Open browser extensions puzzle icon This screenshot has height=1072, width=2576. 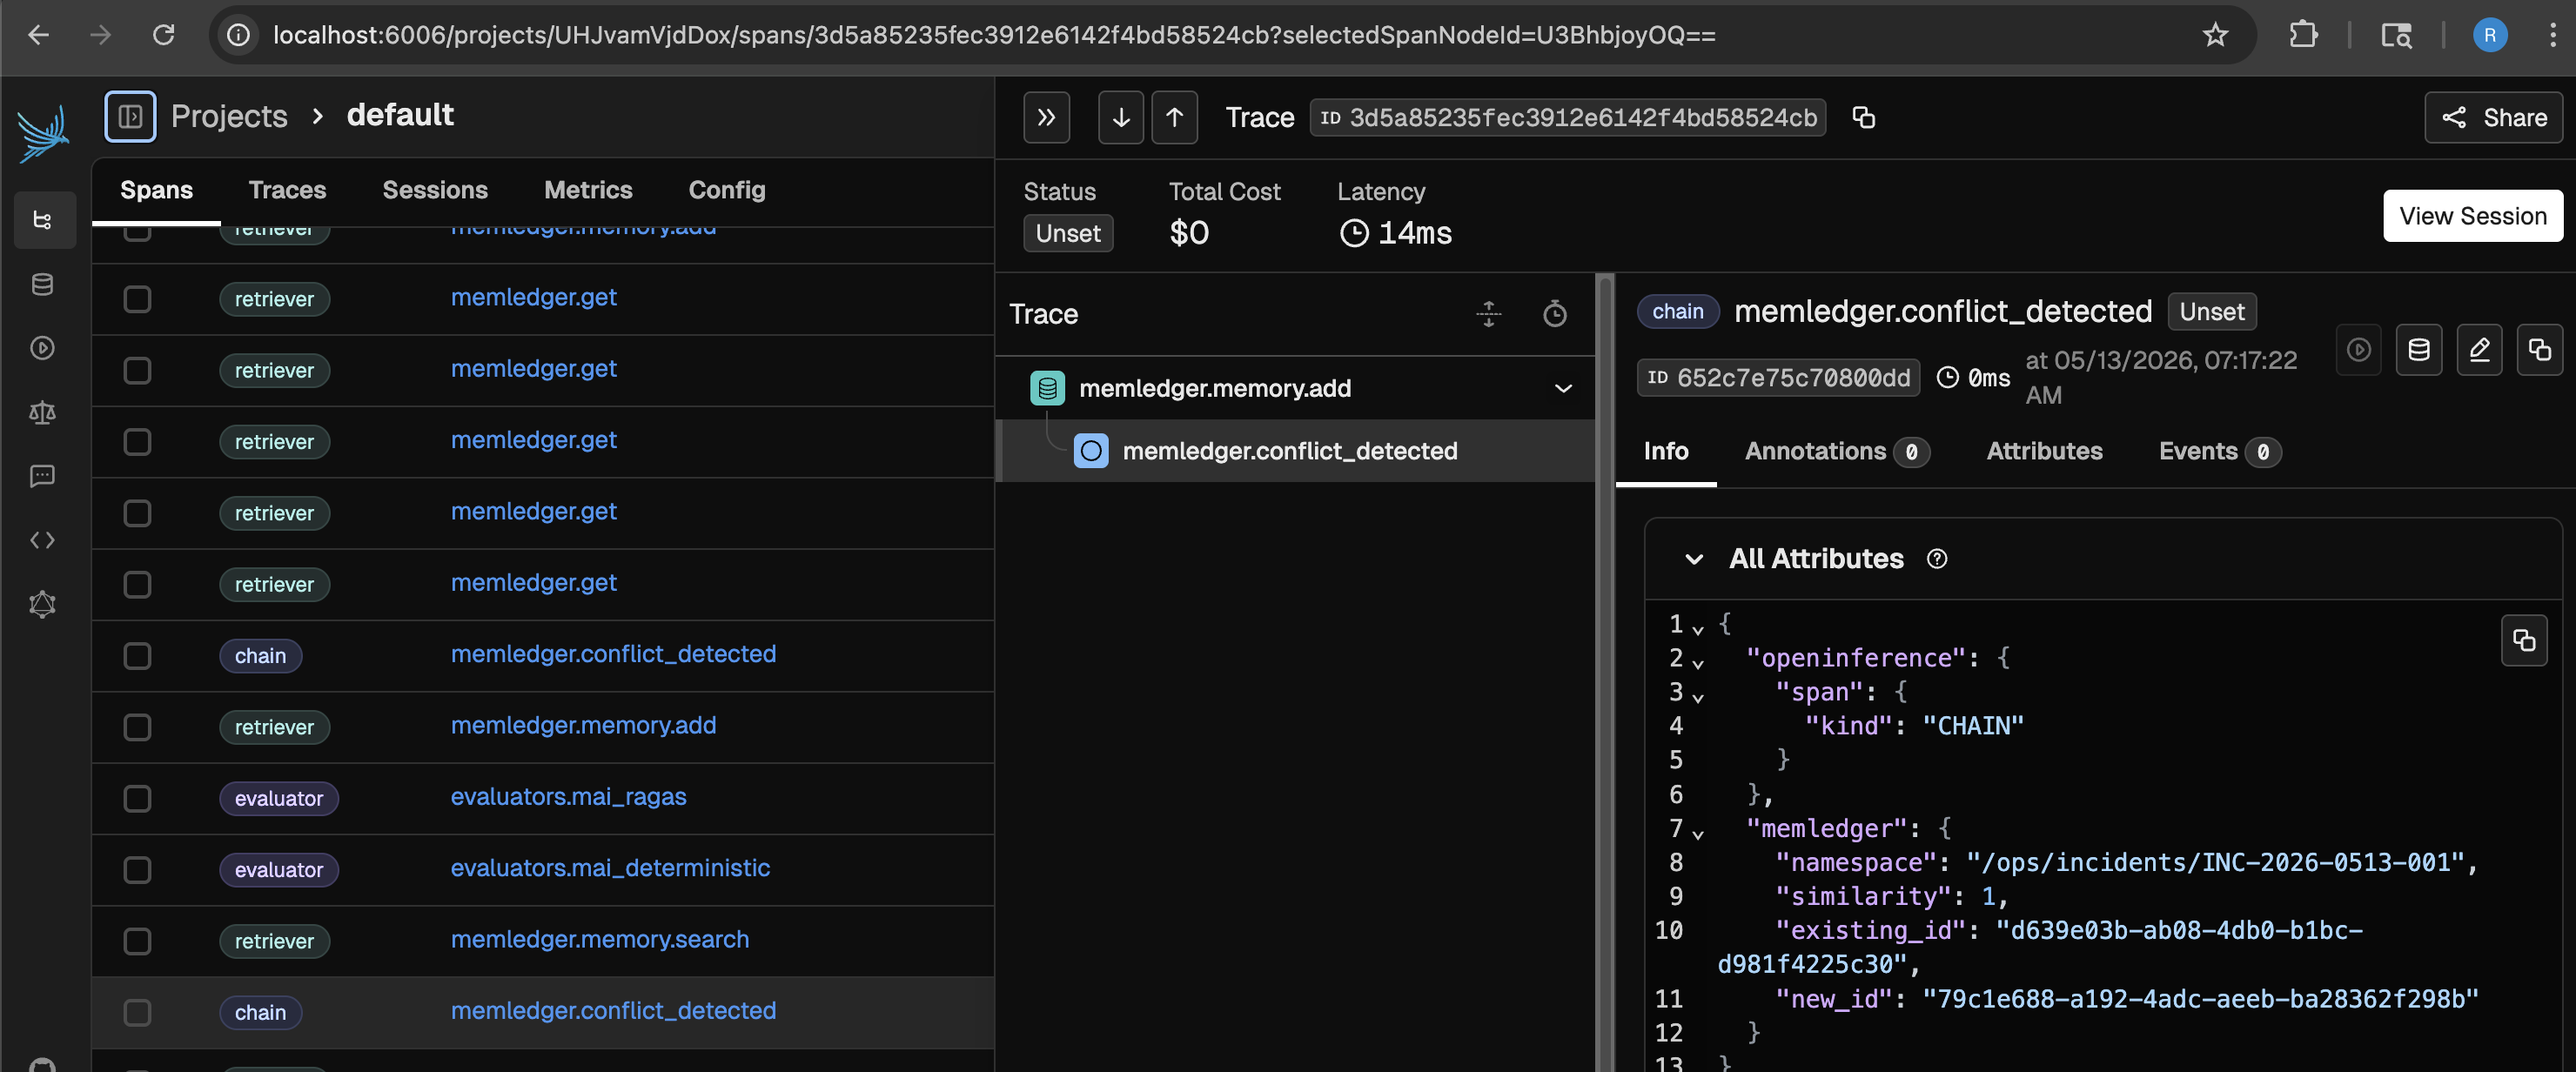pos(2303,35)
